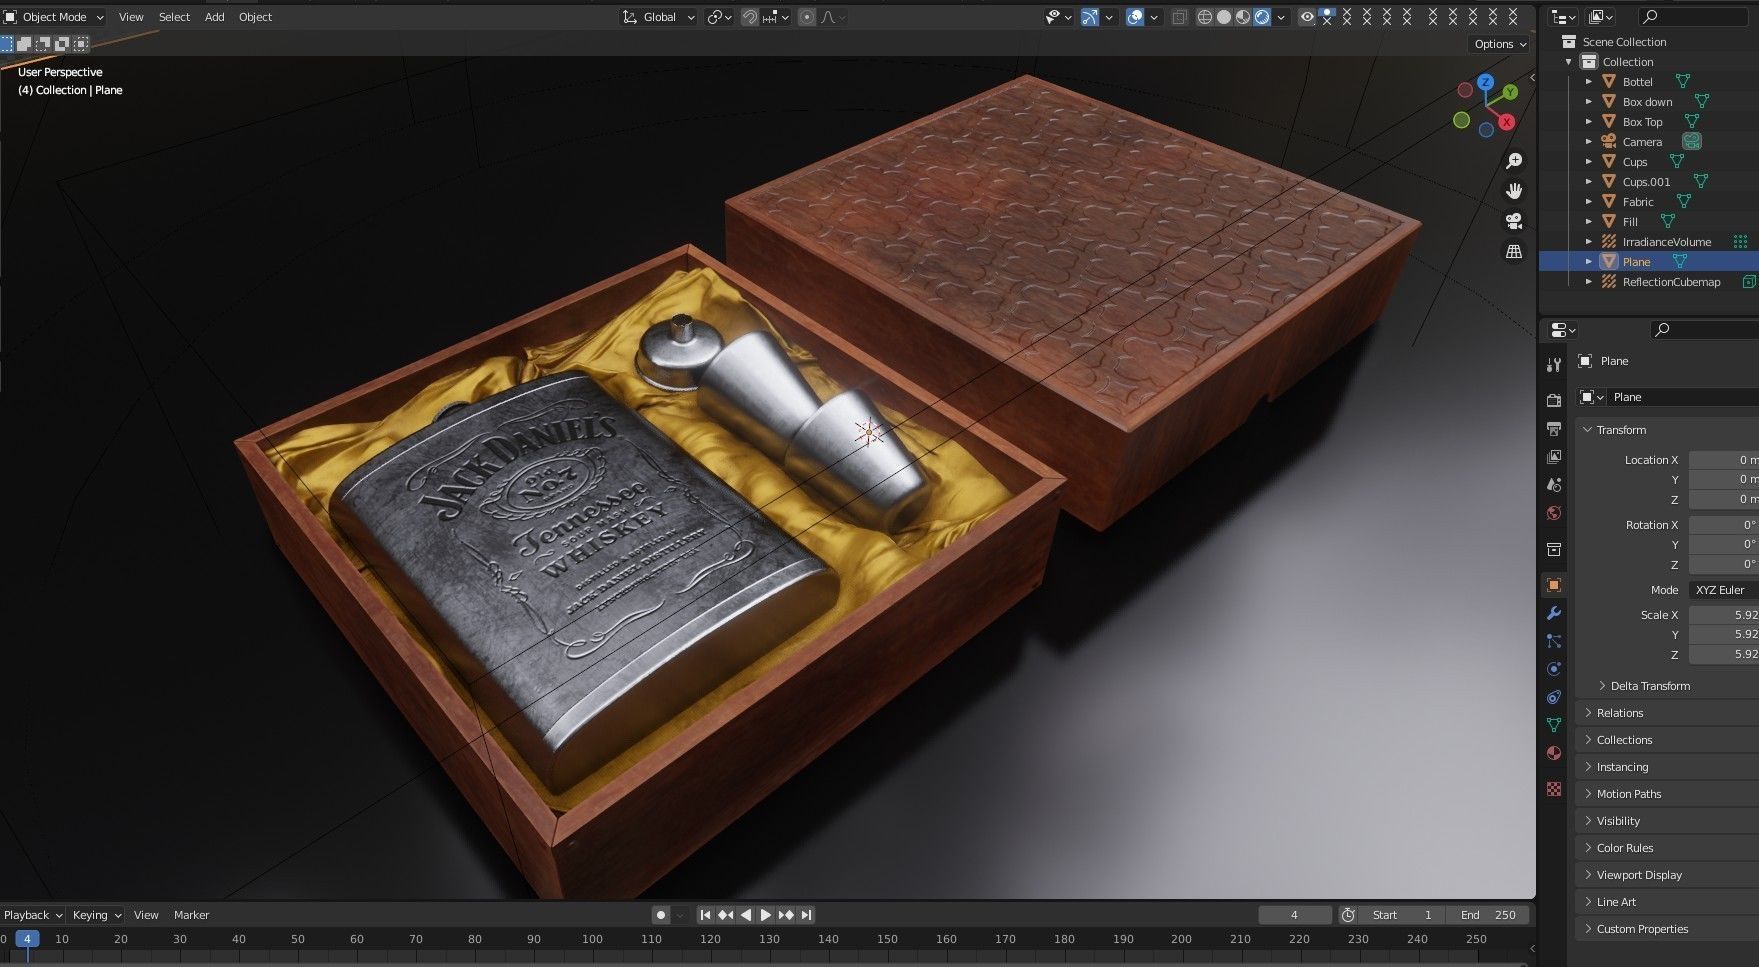Screen dimensions: 1759x967
Task: Open the Global transform orientation dropdown
Action: 658,17
